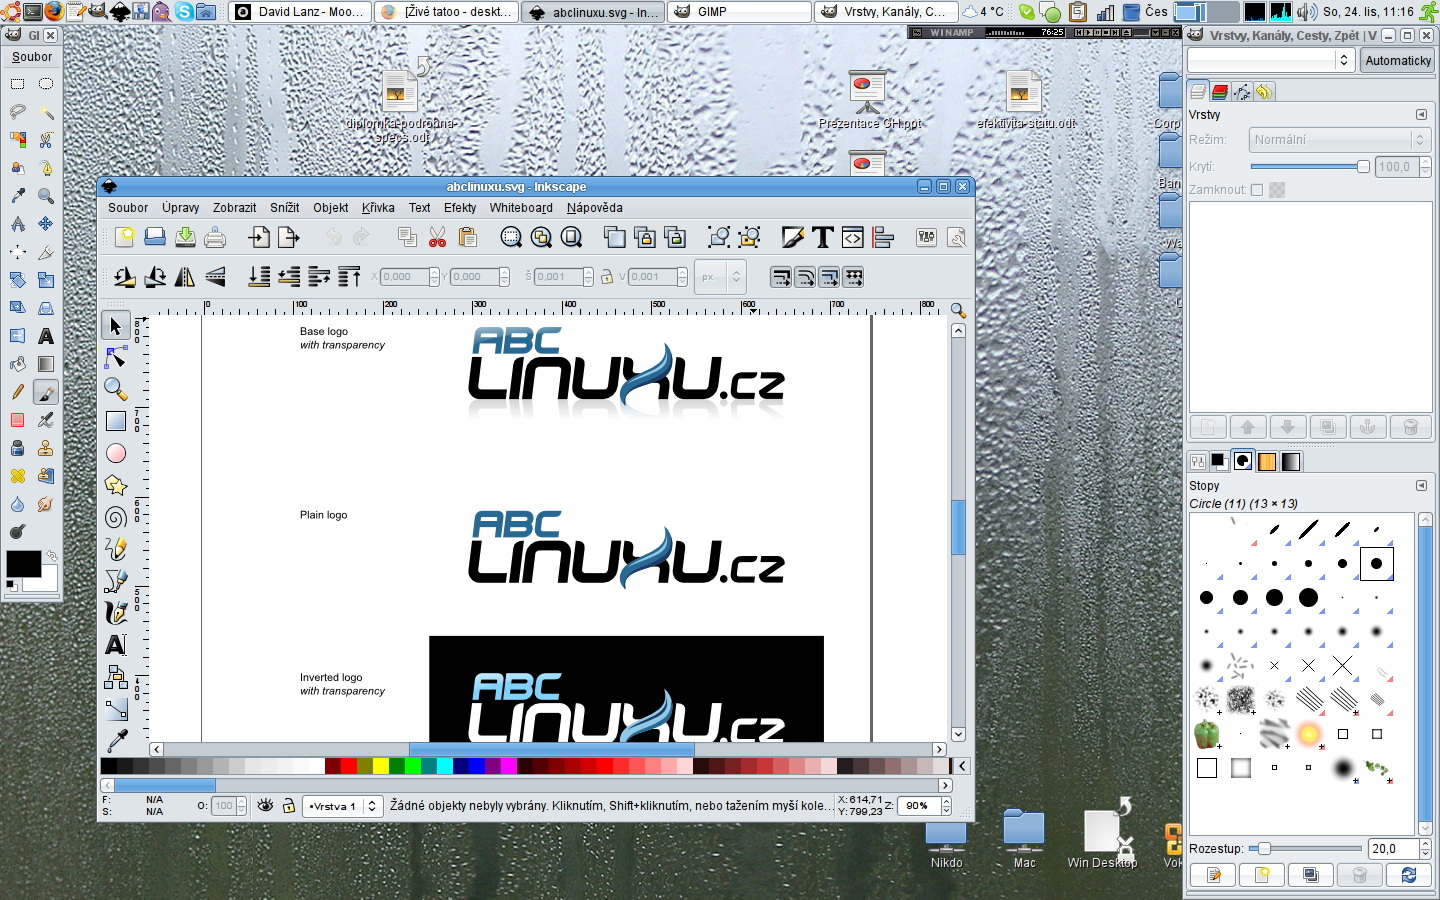Select the Inkscape Star tool
This screenshot has width=1440, height=900.
click(x=116, y=485)
